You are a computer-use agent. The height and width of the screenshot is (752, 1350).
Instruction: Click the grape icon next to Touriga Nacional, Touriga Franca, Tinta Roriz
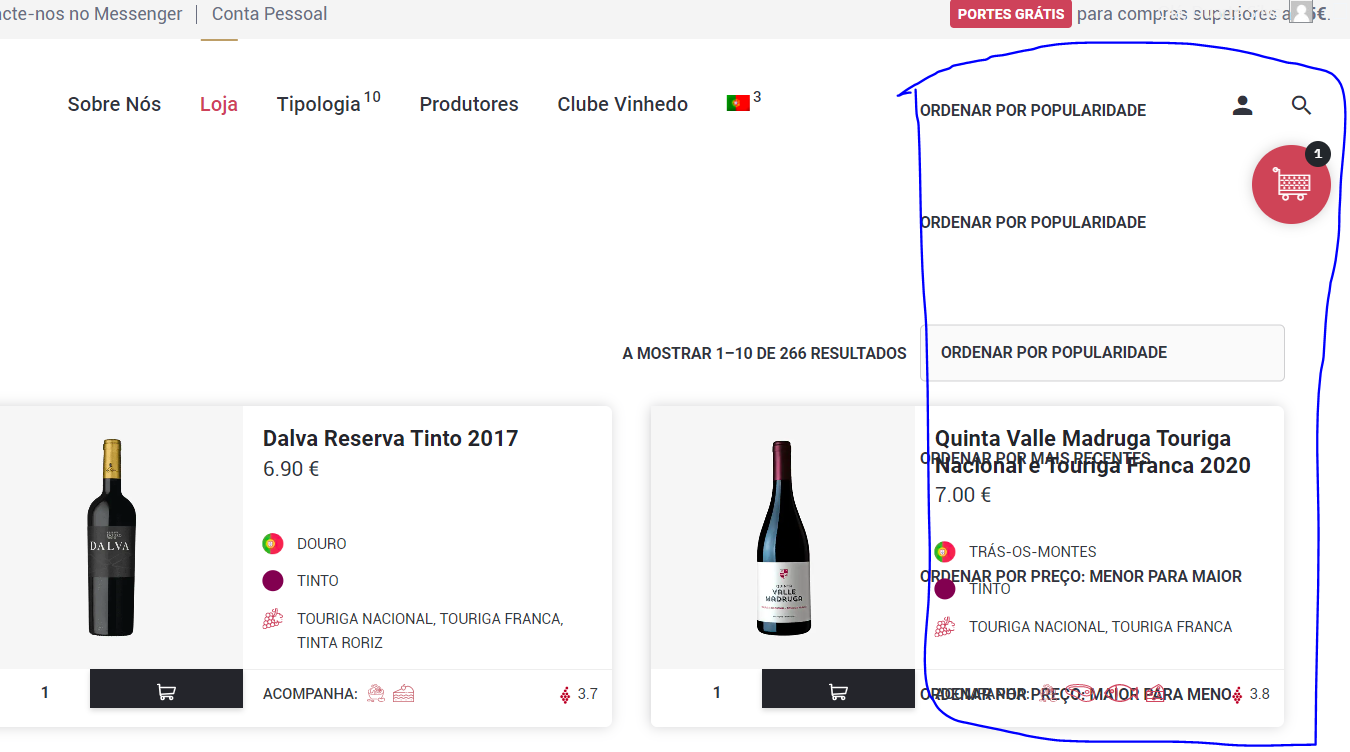(273, 619)
